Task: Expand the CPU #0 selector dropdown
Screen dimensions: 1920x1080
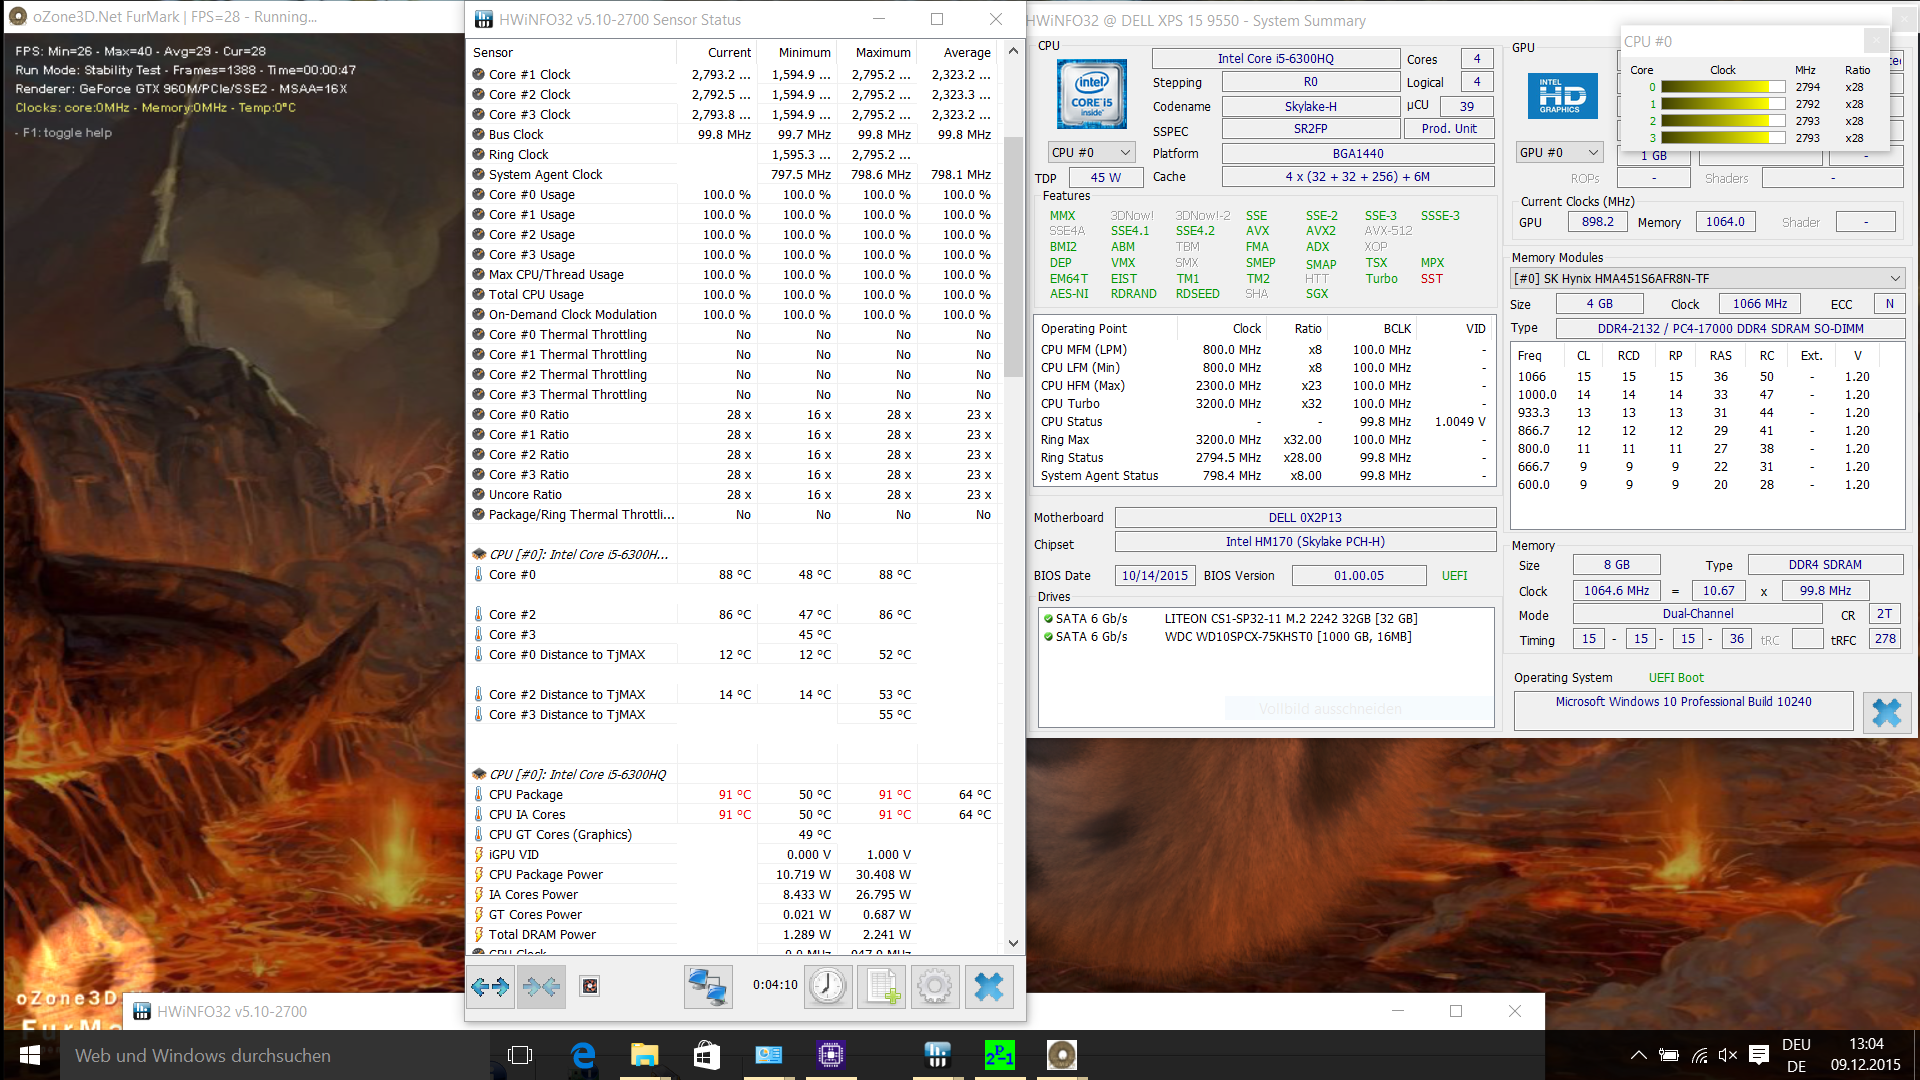Action: coord(1089,152)
